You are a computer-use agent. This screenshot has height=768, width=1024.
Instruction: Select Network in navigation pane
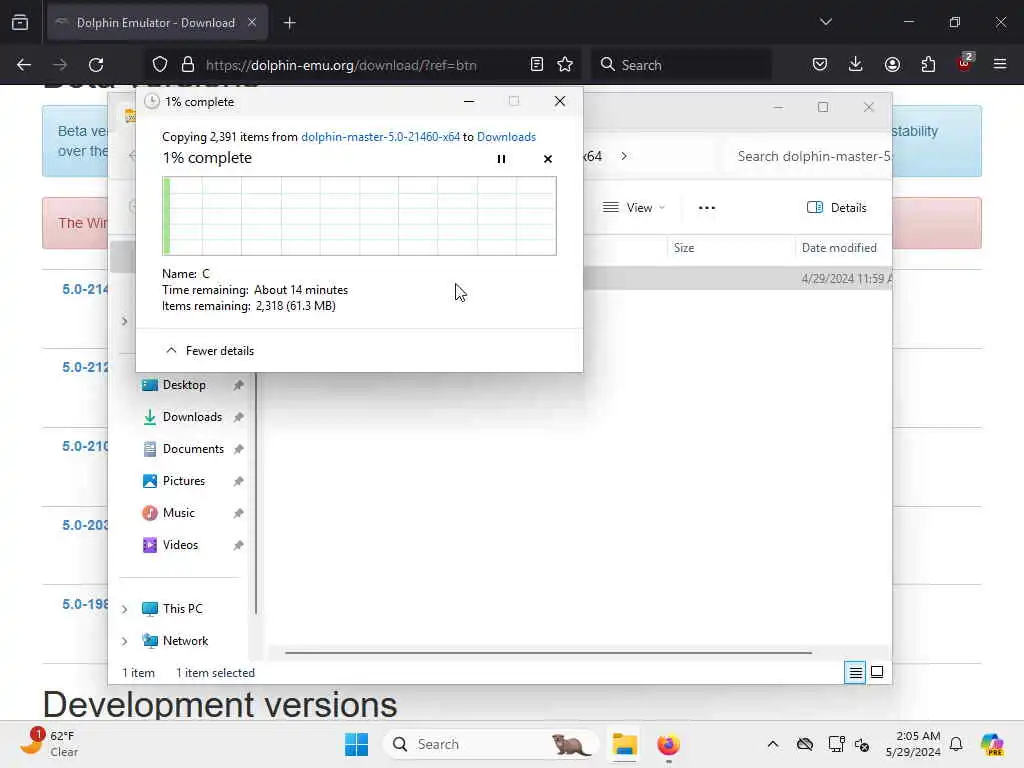(x=185, y=641)
